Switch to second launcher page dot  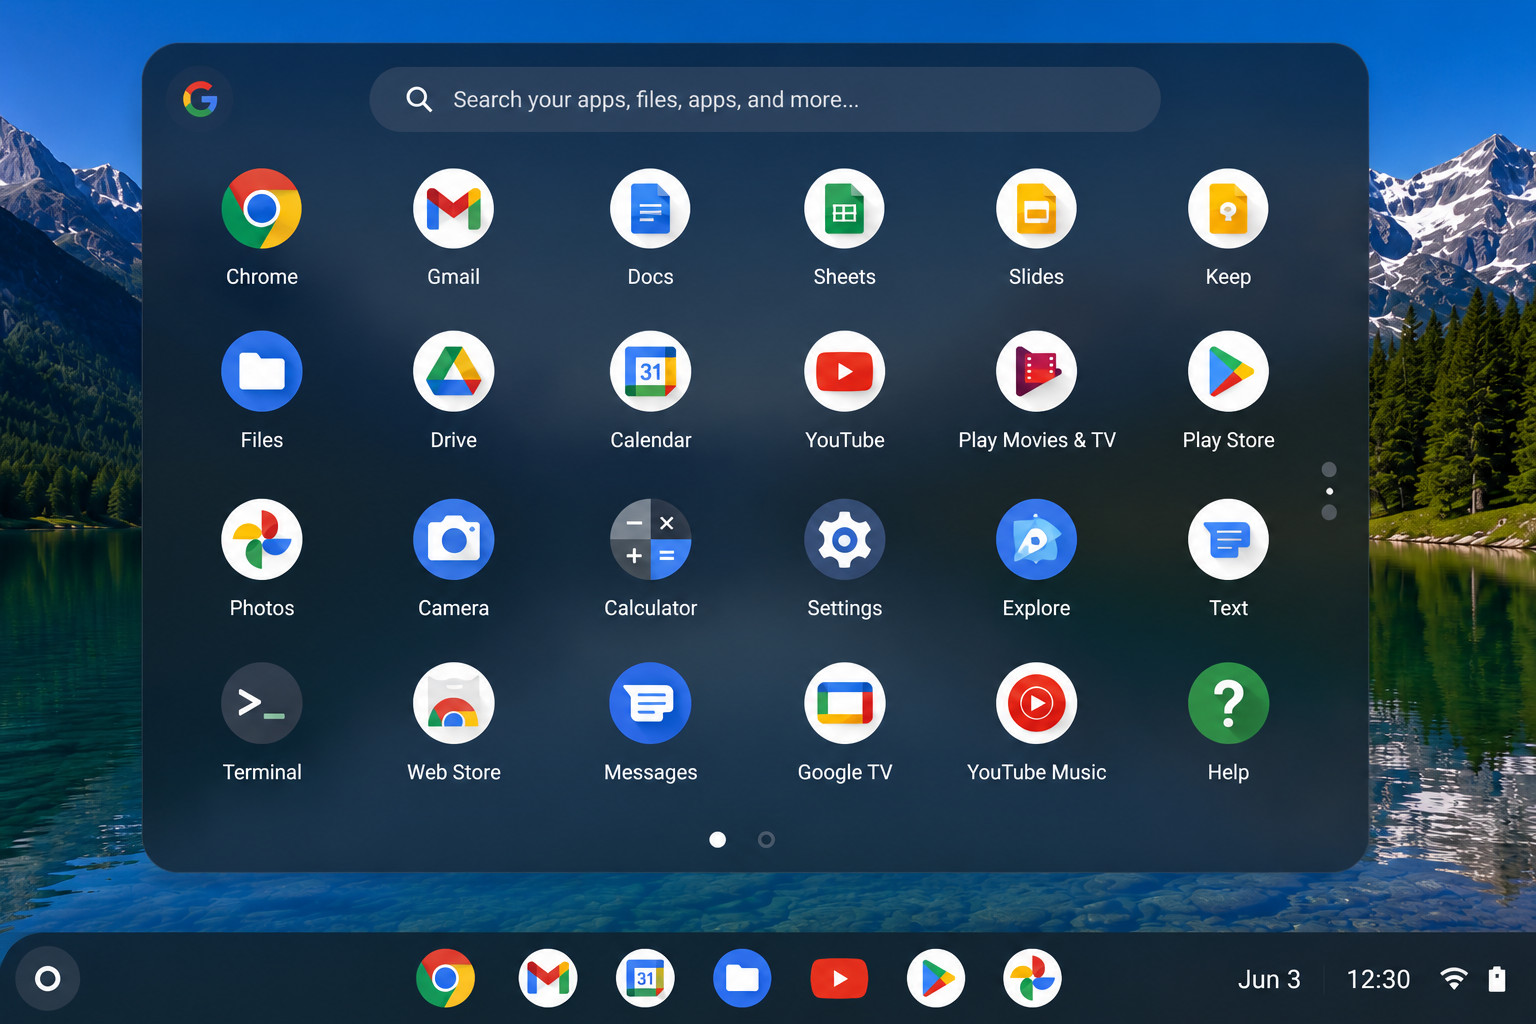coord(766,839)
